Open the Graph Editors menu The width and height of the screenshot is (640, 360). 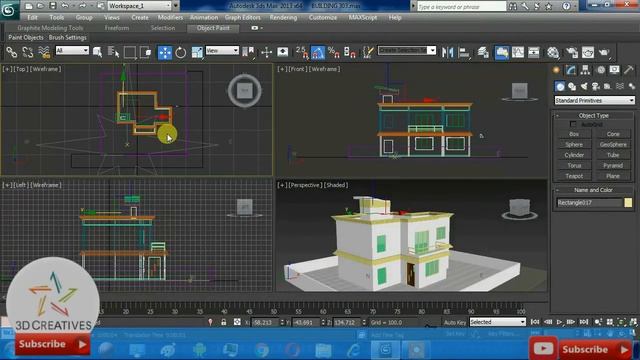(242, 18)
